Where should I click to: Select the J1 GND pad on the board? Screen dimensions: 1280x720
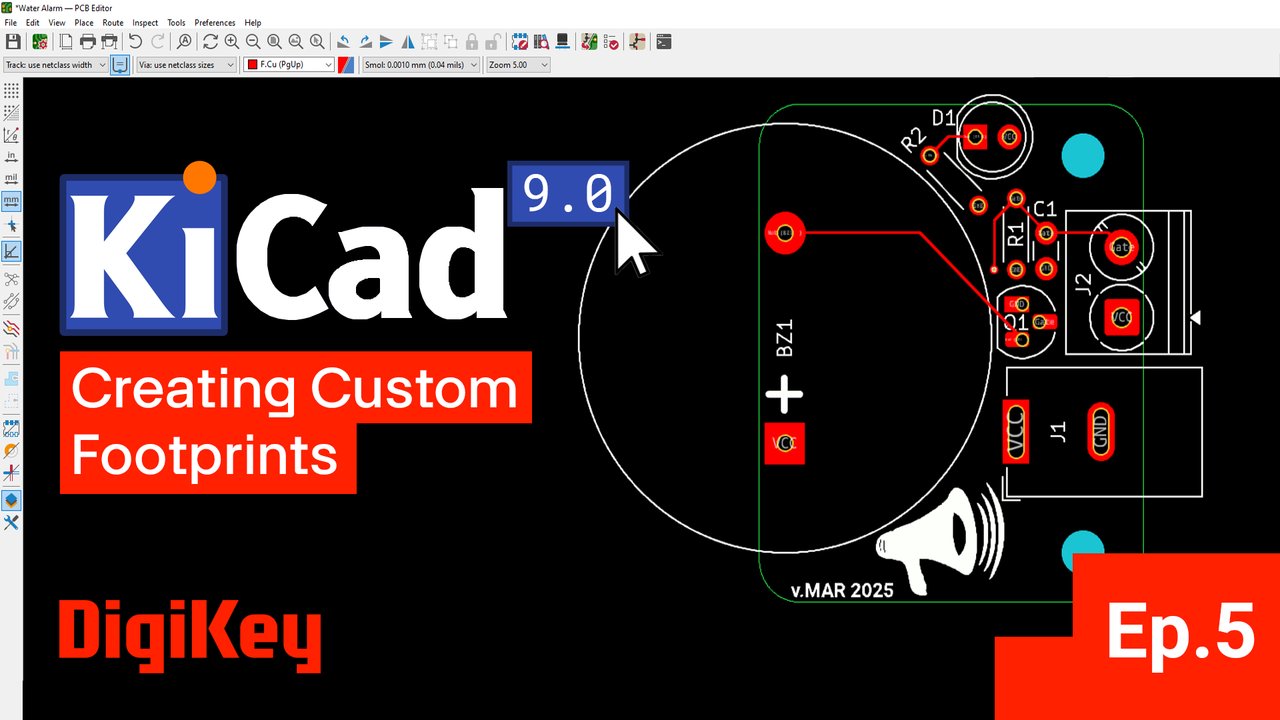[1100, 432]
